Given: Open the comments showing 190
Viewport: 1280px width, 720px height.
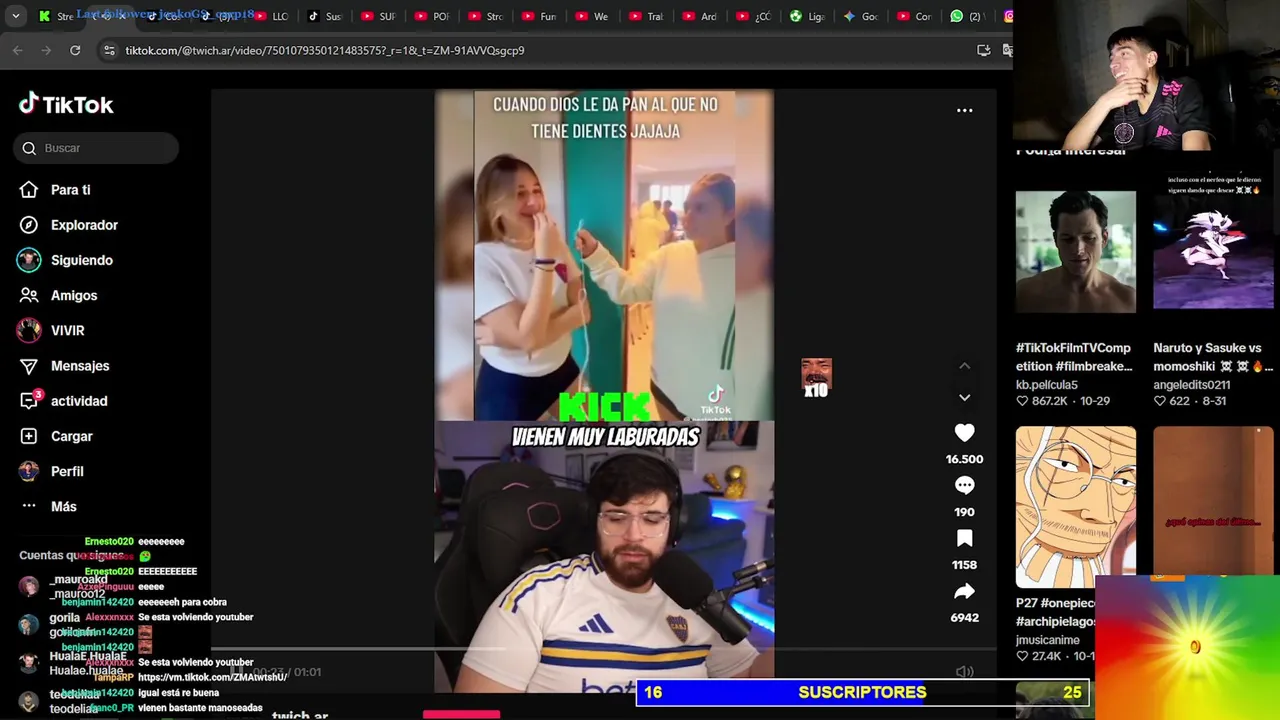Looking at the screenshot, I should click(964, 486).
